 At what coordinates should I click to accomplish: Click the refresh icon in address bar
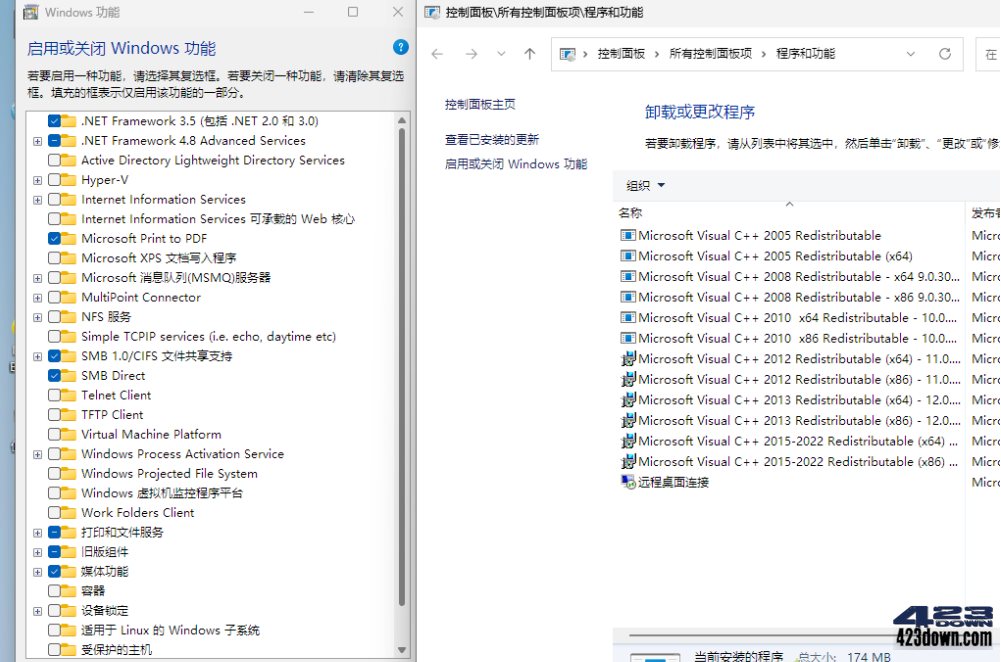(x=945, y=54)
